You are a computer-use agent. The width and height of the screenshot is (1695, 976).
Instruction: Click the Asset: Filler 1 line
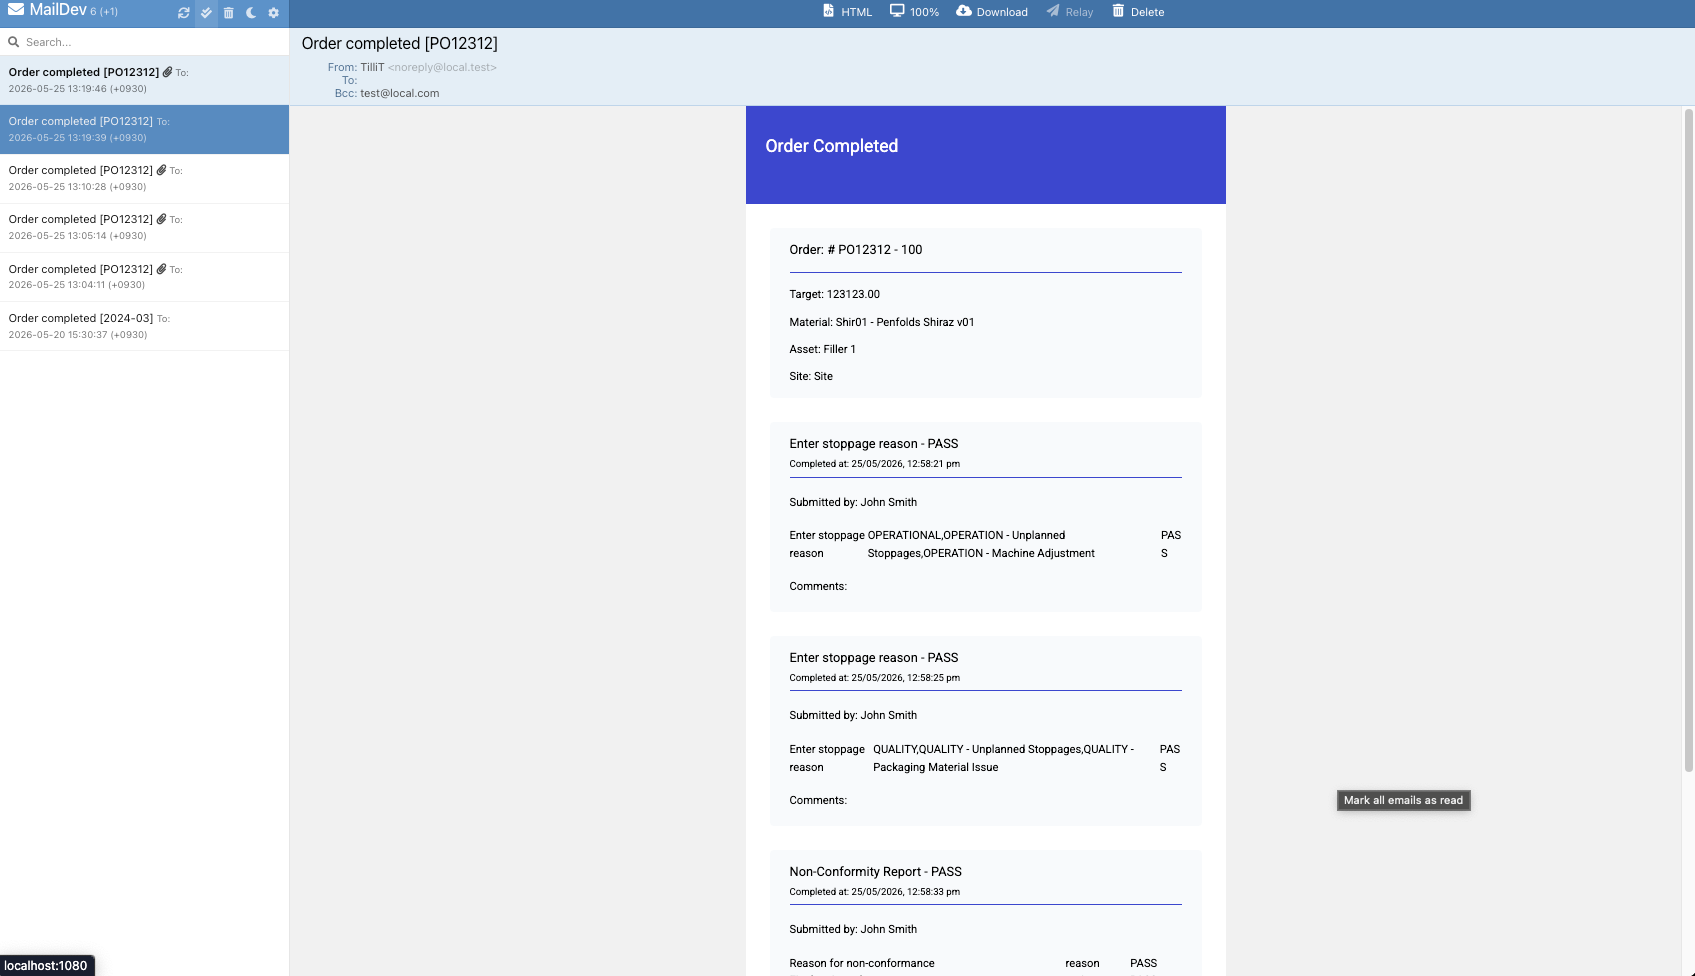tap(822, 349)
